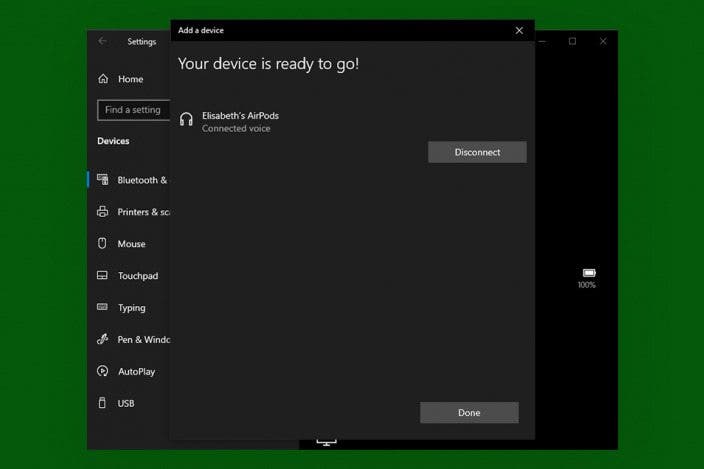Viewport: 704px width, 469px height.
Task: Close the Add a device dialog
Action: coord(519,31)
